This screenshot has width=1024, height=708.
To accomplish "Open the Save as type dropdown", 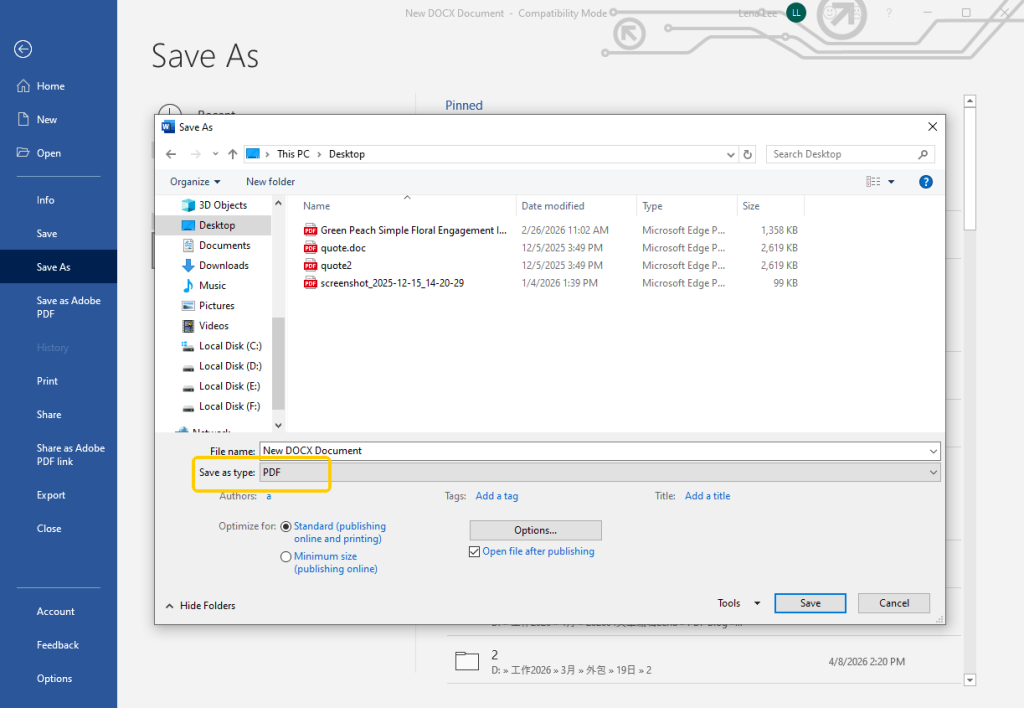I will point(932,472).
